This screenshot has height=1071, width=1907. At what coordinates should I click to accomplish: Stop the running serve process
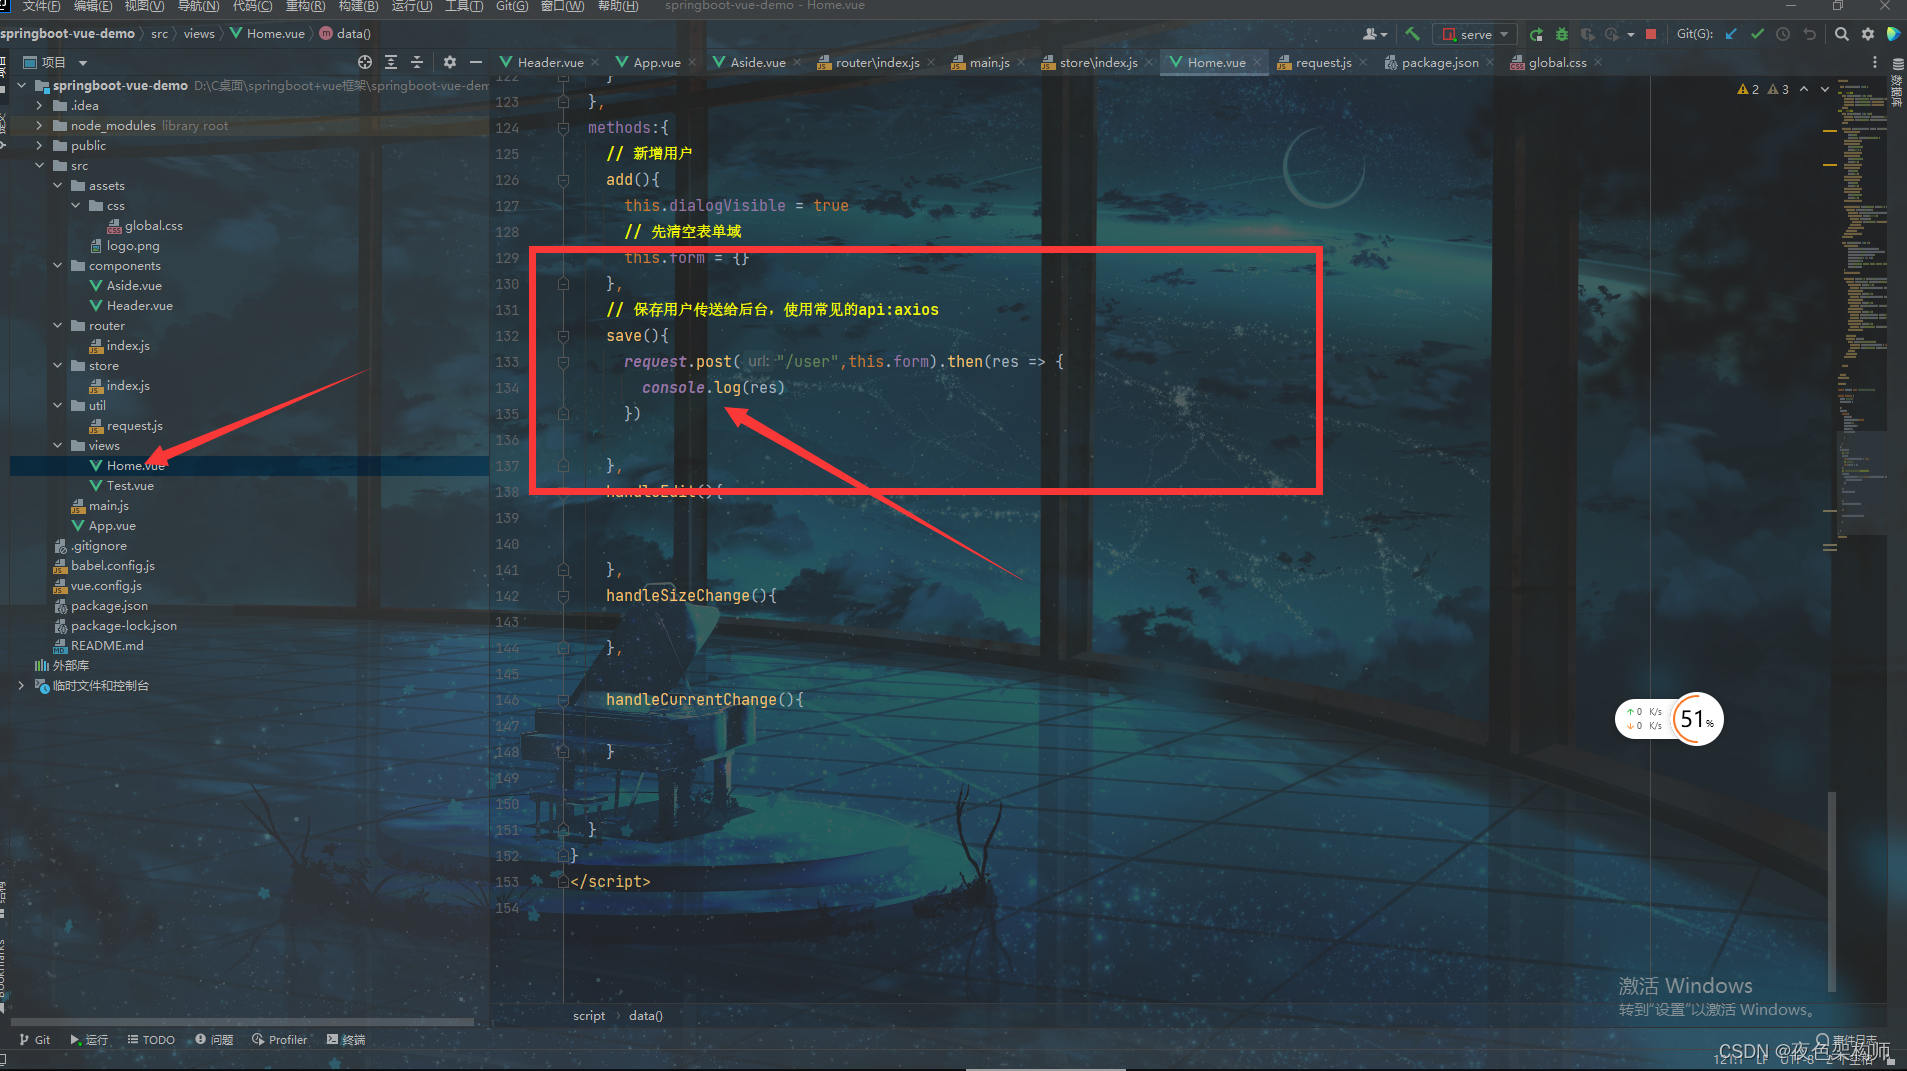tap(1651, 34)
